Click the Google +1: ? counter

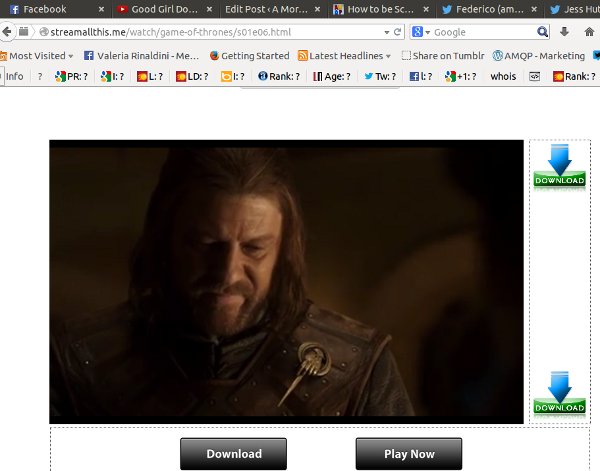(x=461, y=77)
